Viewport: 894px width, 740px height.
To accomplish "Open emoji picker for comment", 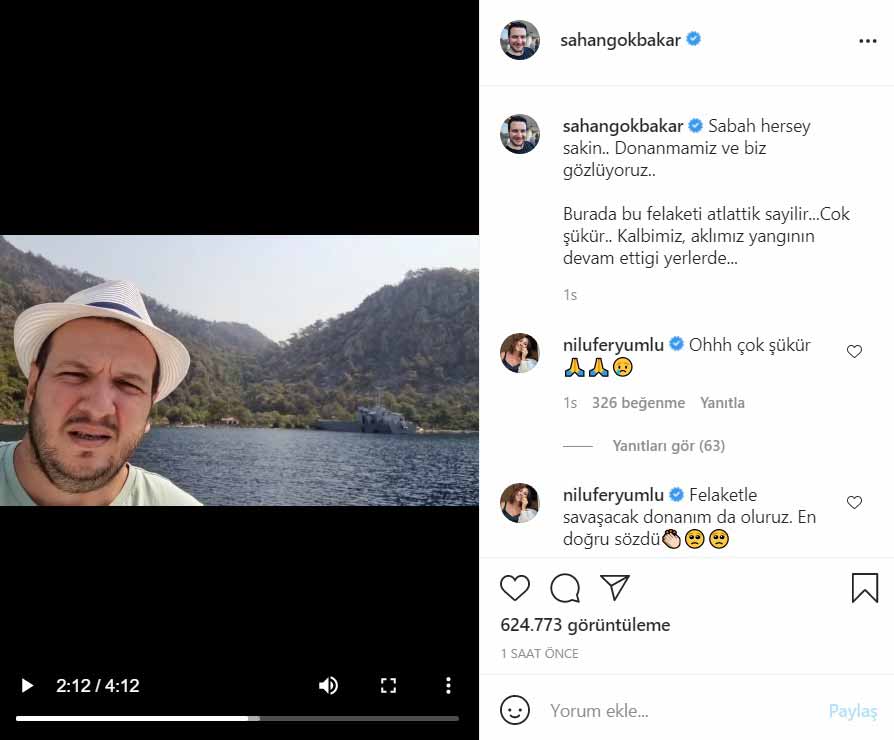I will [514, 711].
